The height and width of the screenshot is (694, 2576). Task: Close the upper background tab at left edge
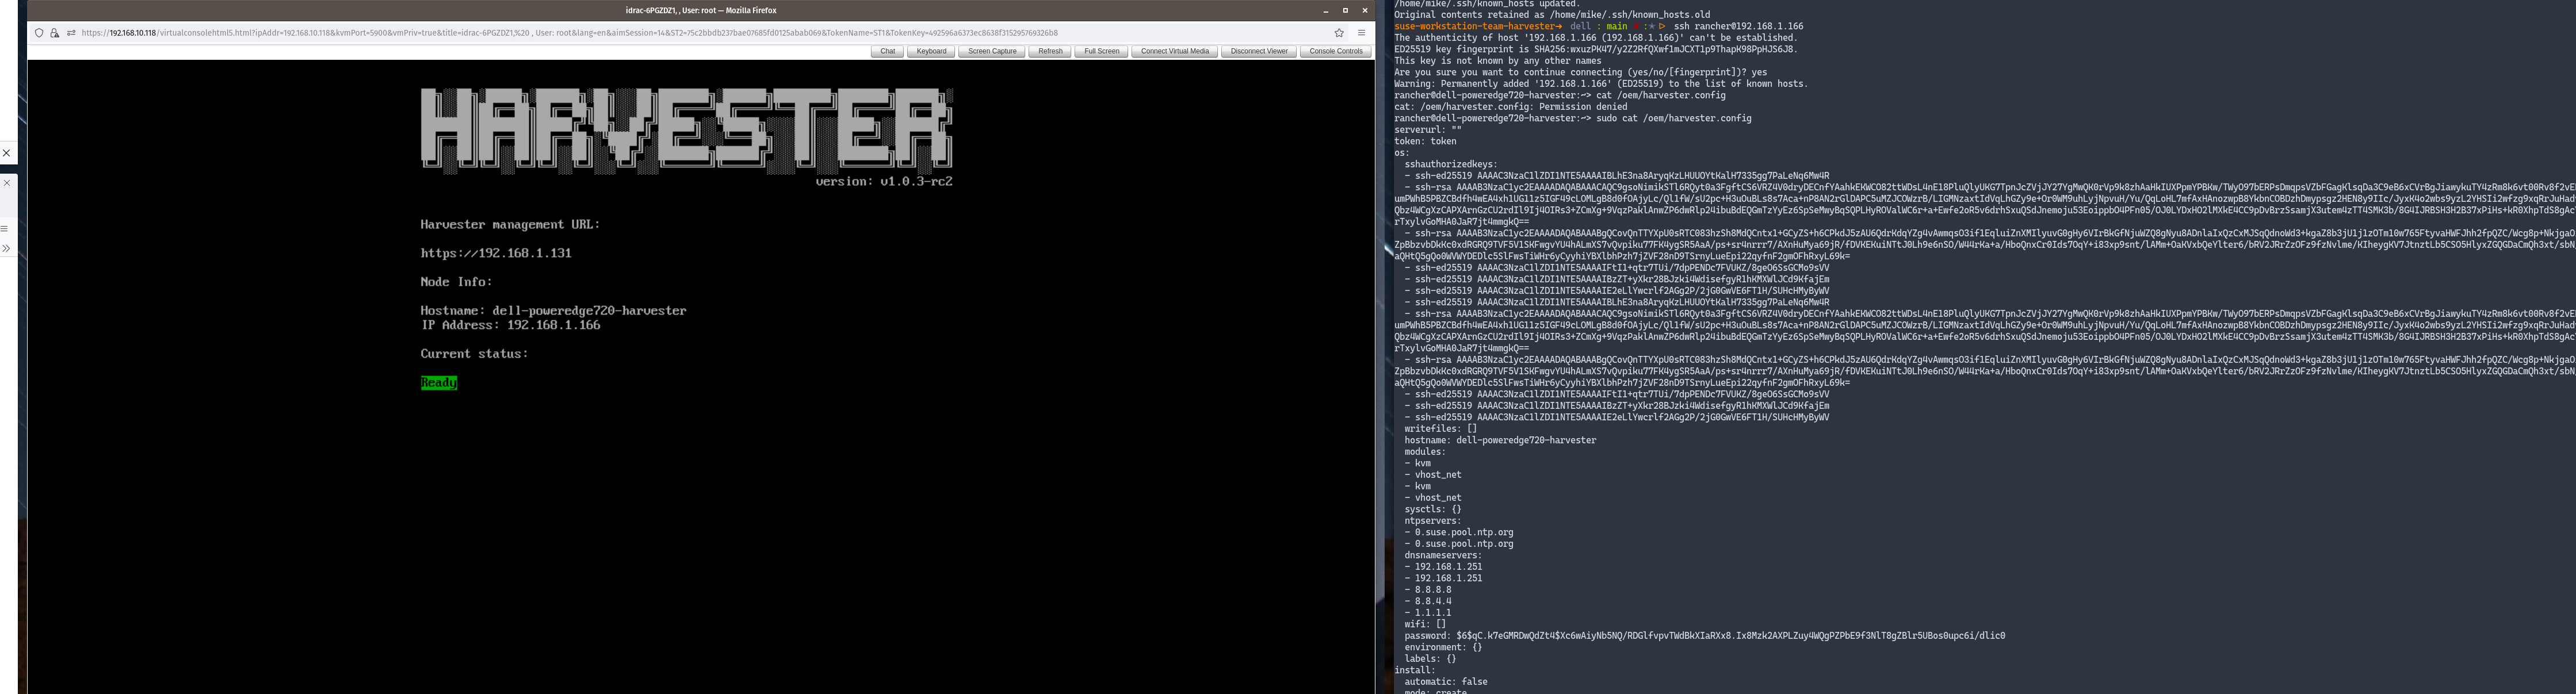(x=6, y=153)
